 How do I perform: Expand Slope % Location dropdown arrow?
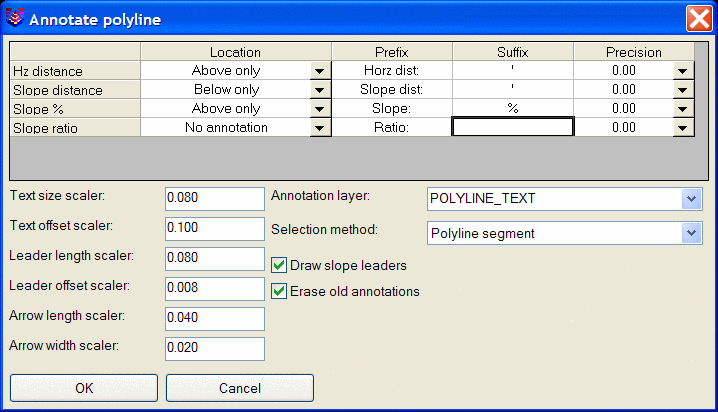point(320,109)
